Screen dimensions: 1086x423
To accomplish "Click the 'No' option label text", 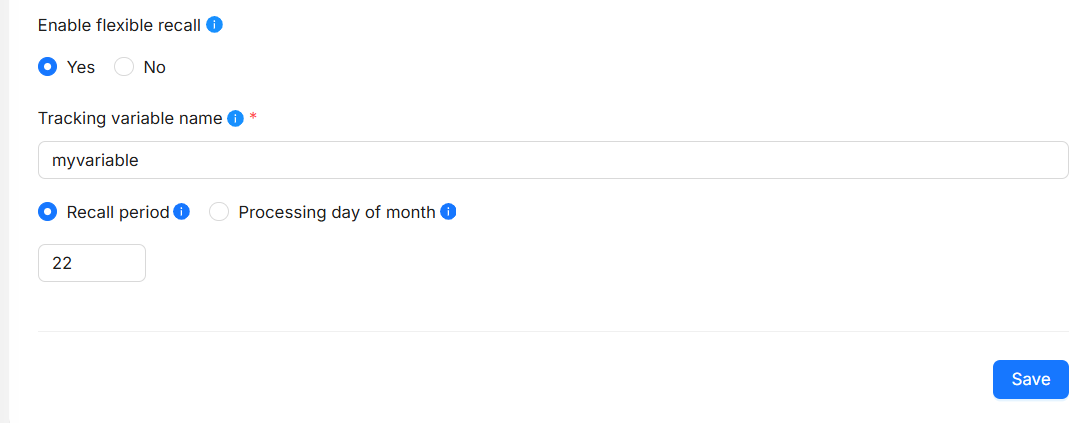I will pyautogui.click(x=155, y=67).
